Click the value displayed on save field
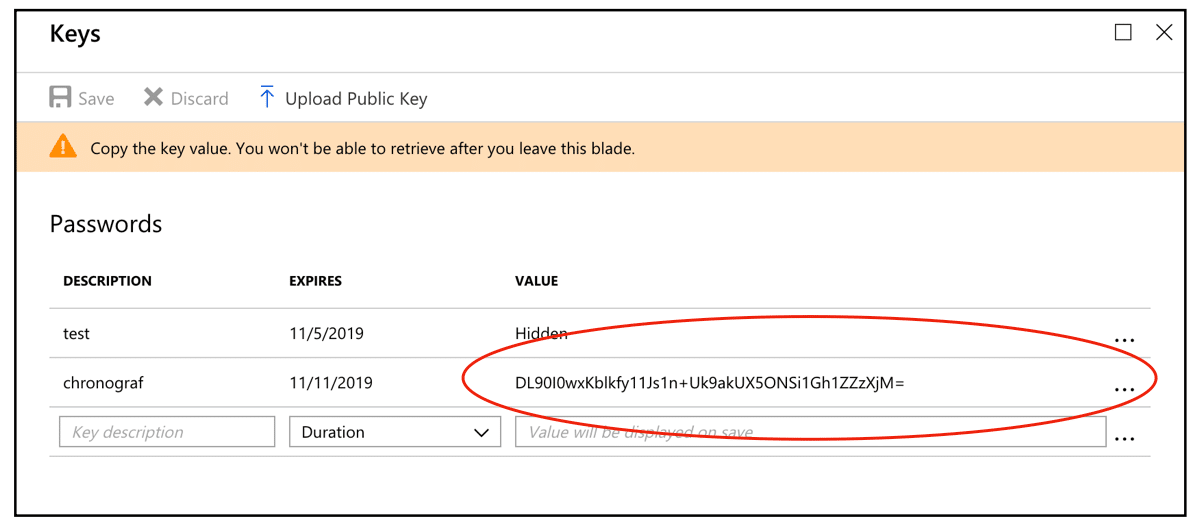The image size is (1198, 528). (x=810, y=432)
